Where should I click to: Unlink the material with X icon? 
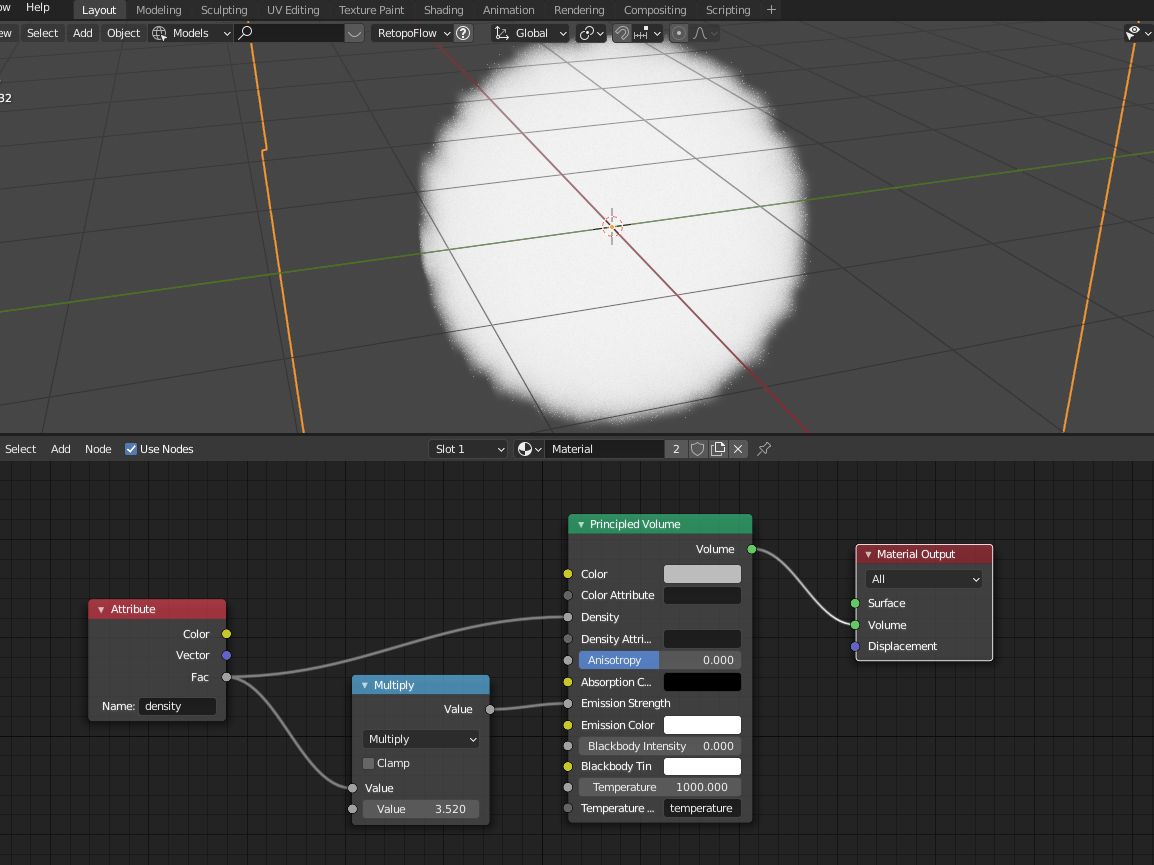point(738,449)
